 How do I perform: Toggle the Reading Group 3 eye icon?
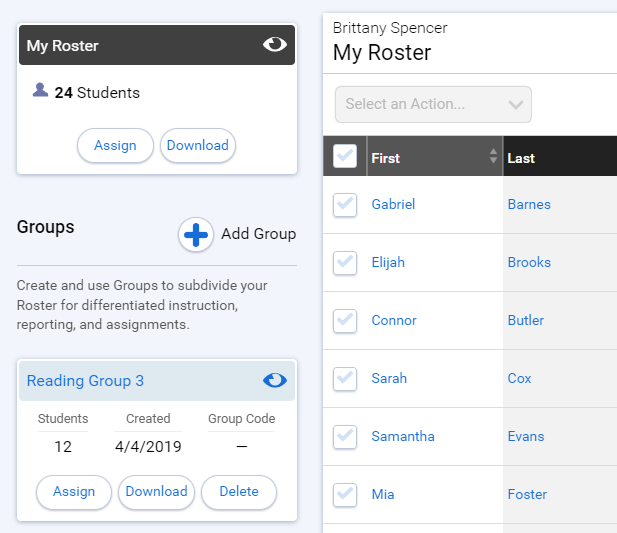(x=275, y=380)
